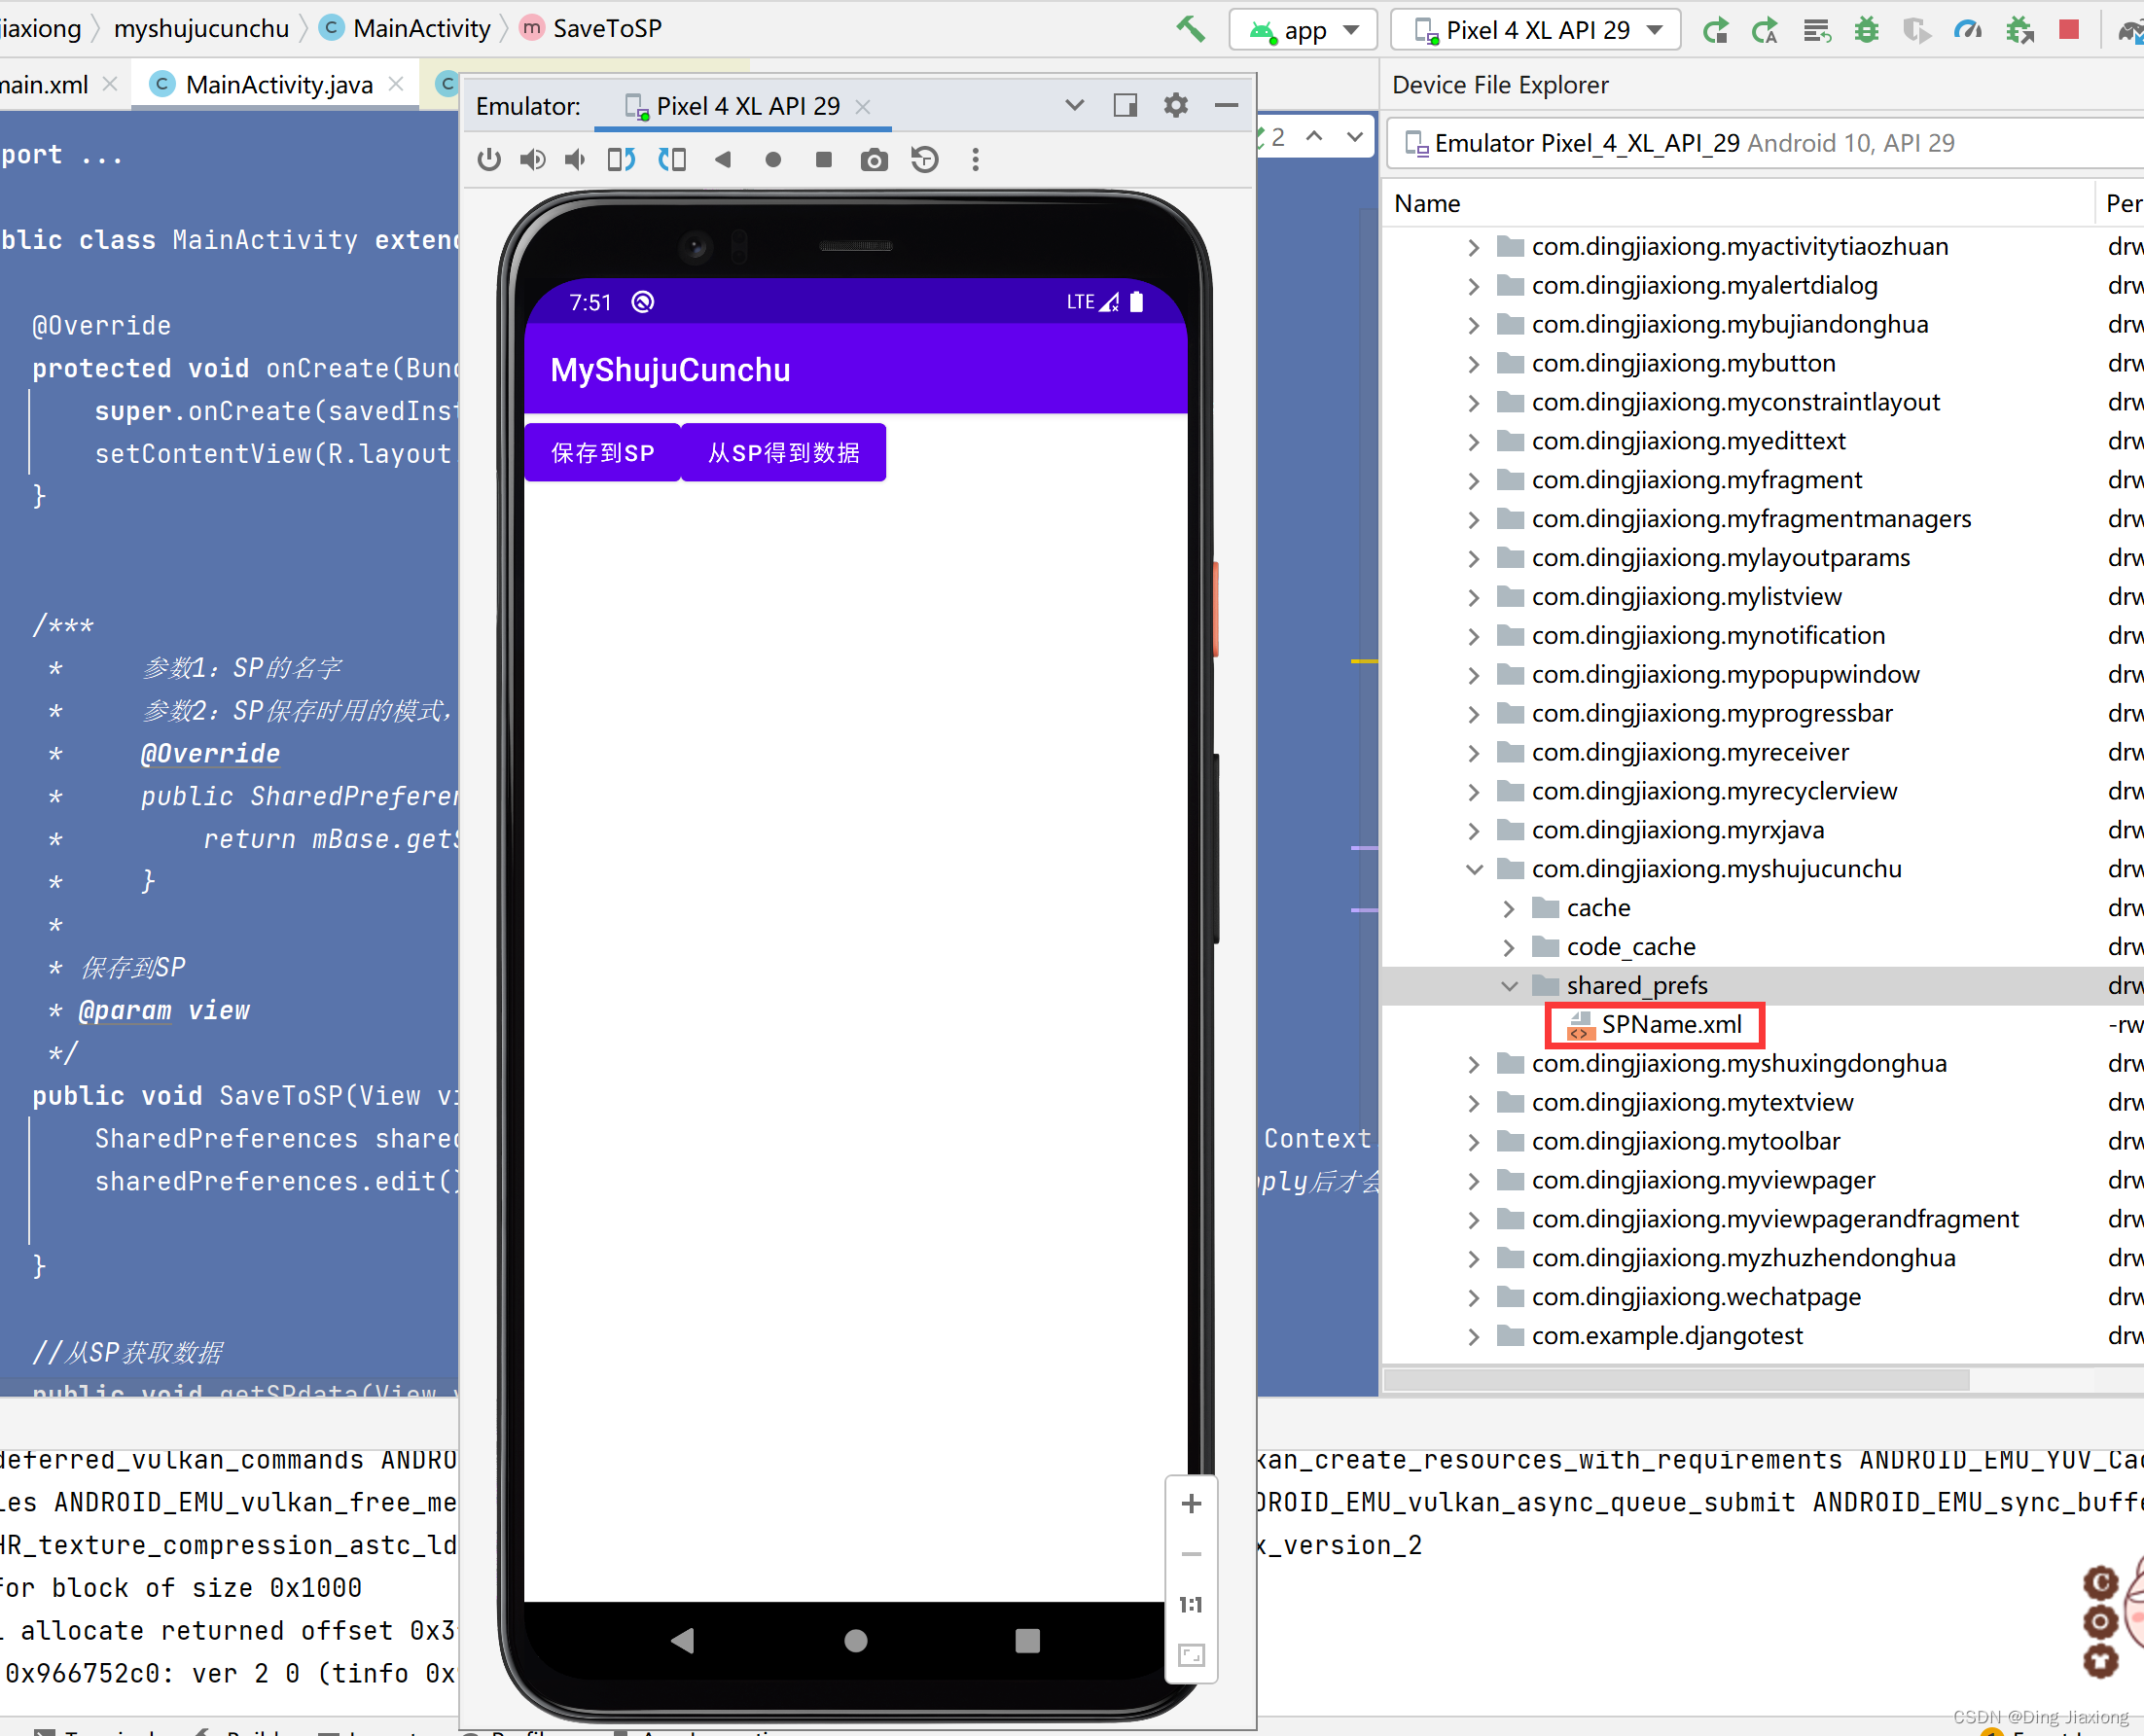The height and width of the screenshot is (1736, 2144).
Task: Click the Run app rerun icon
Action: [1716, 30]
